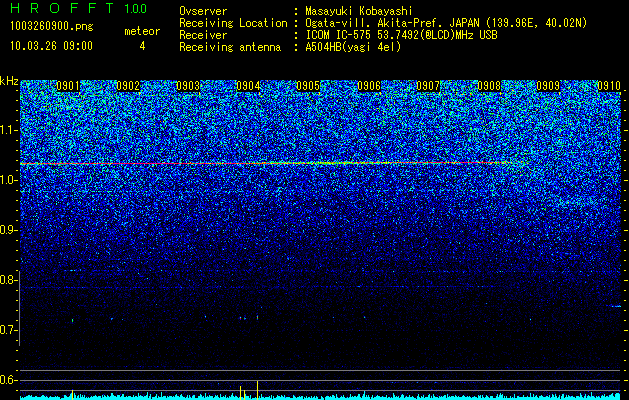Screen dimensions: 629x400
Task: Click the 0.7 kHz axis label
Action: (8, 330)
